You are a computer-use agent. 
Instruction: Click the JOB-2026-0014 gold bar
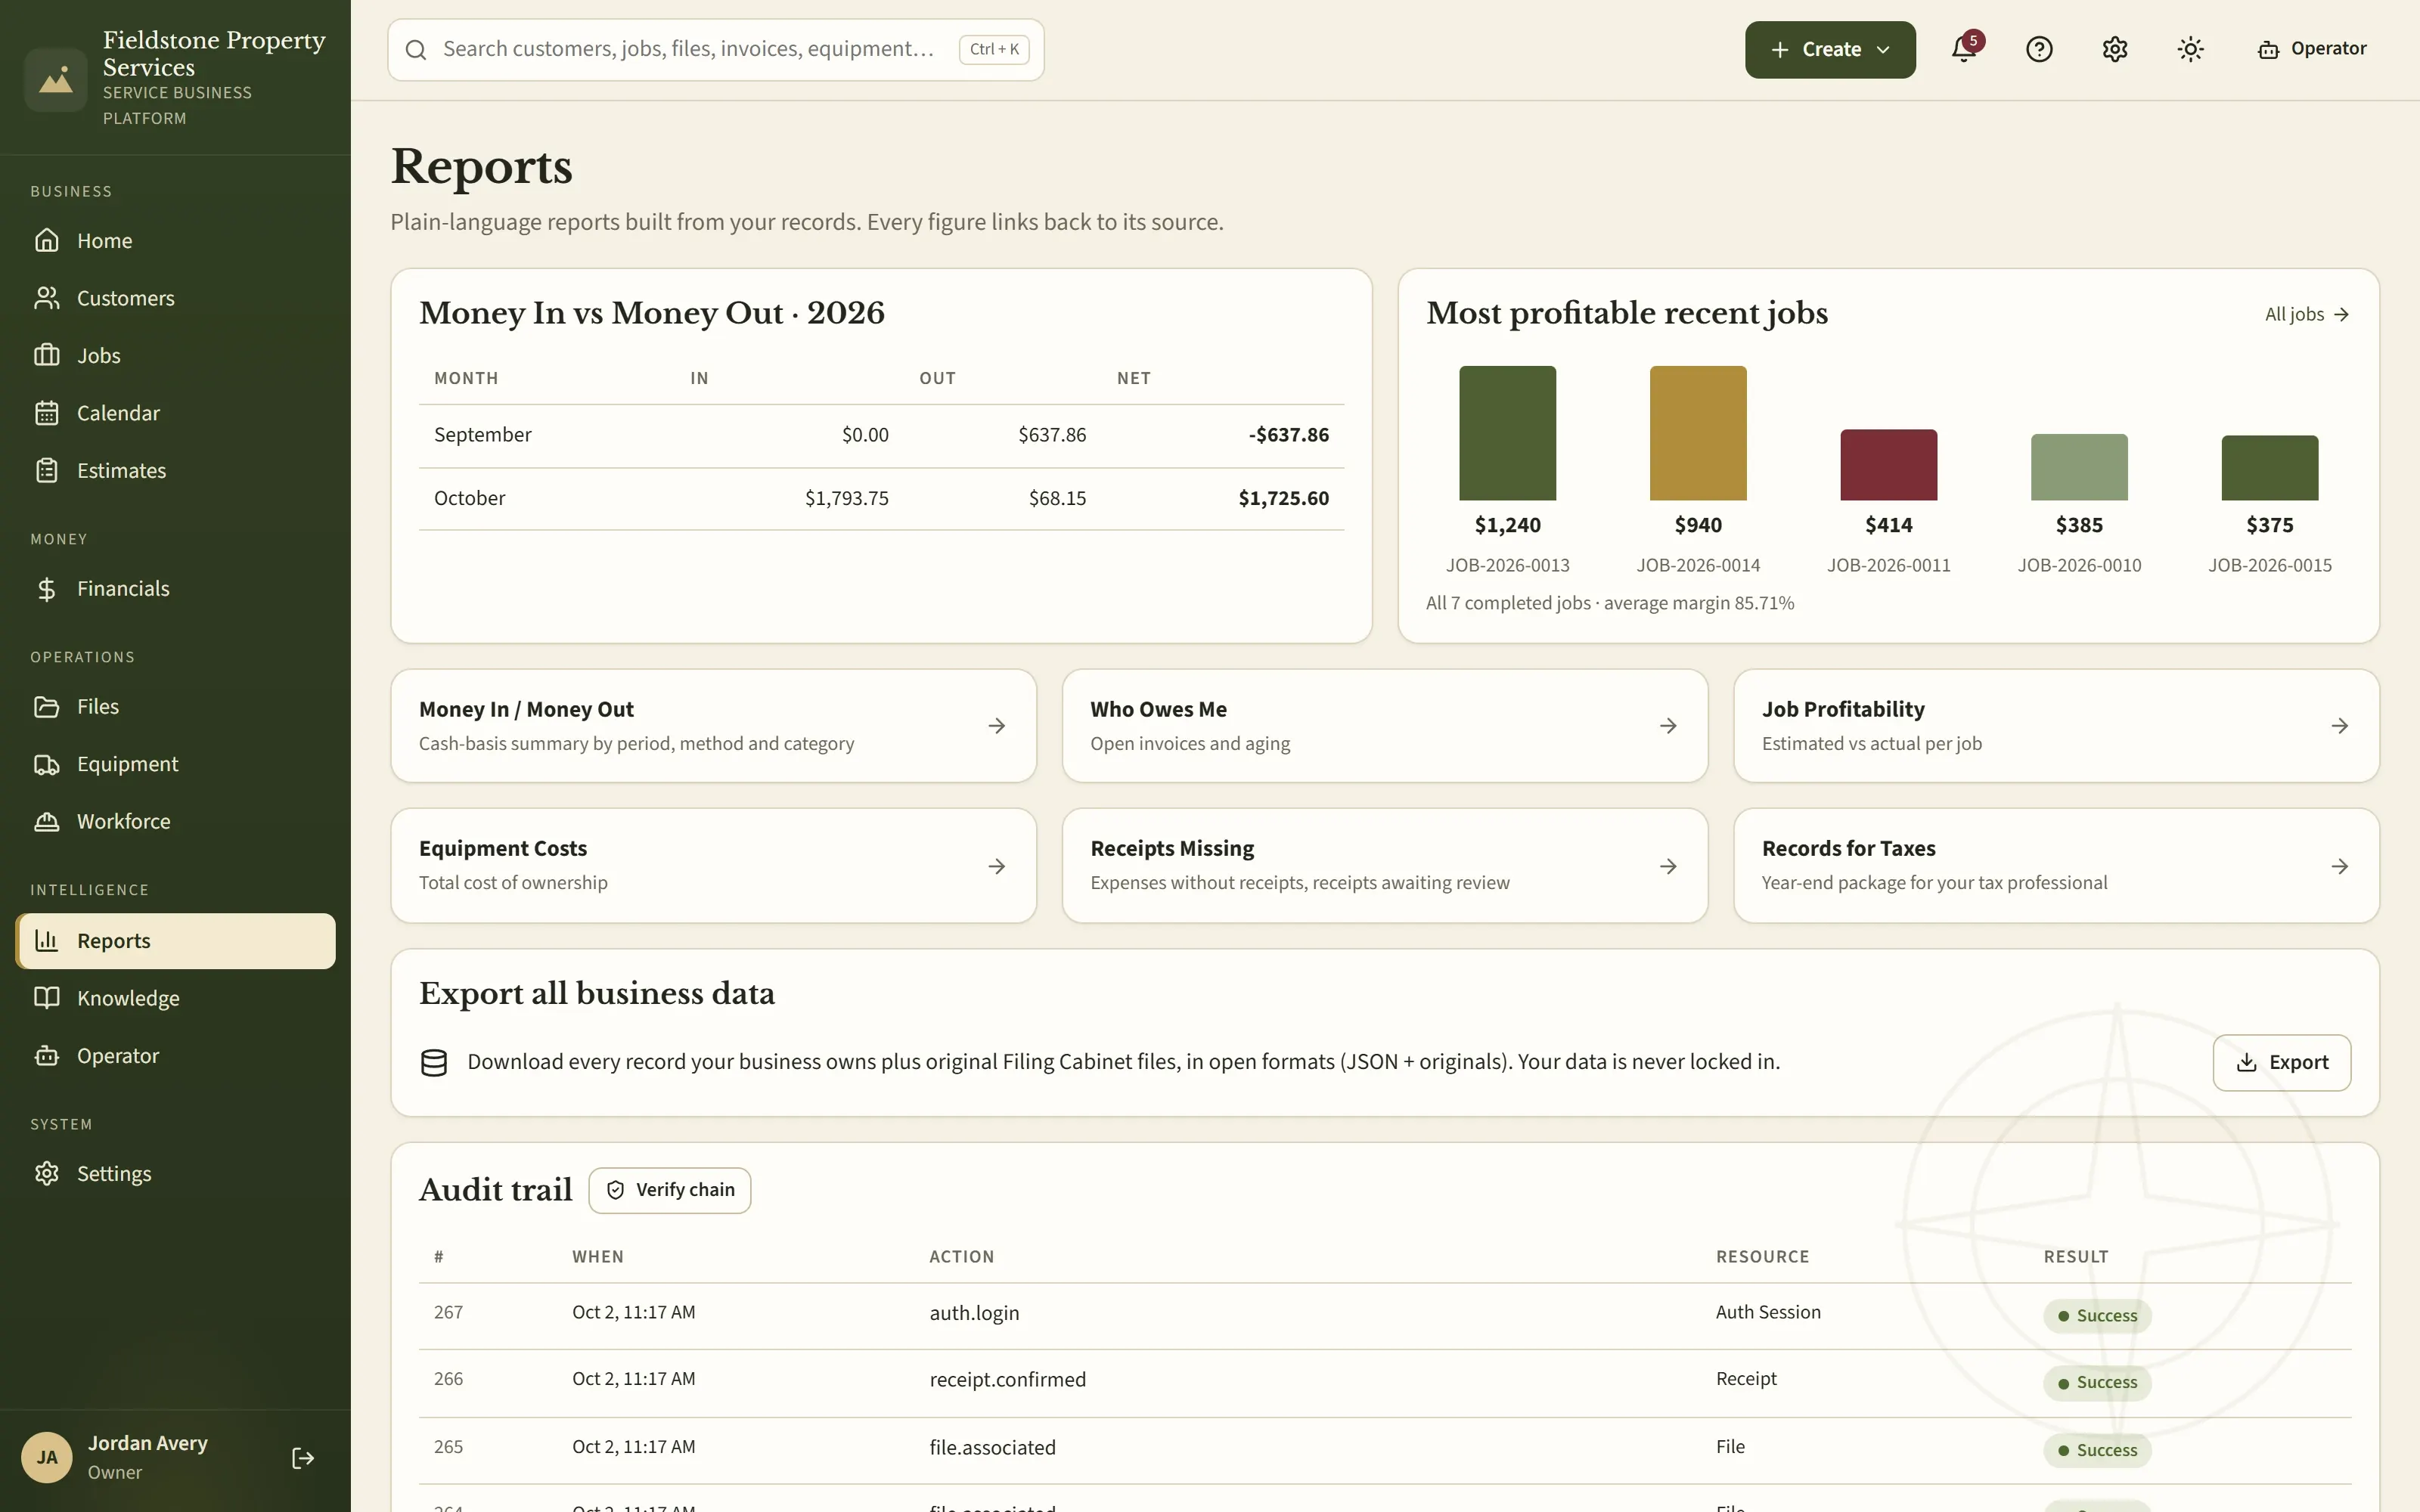[1698, 433]
